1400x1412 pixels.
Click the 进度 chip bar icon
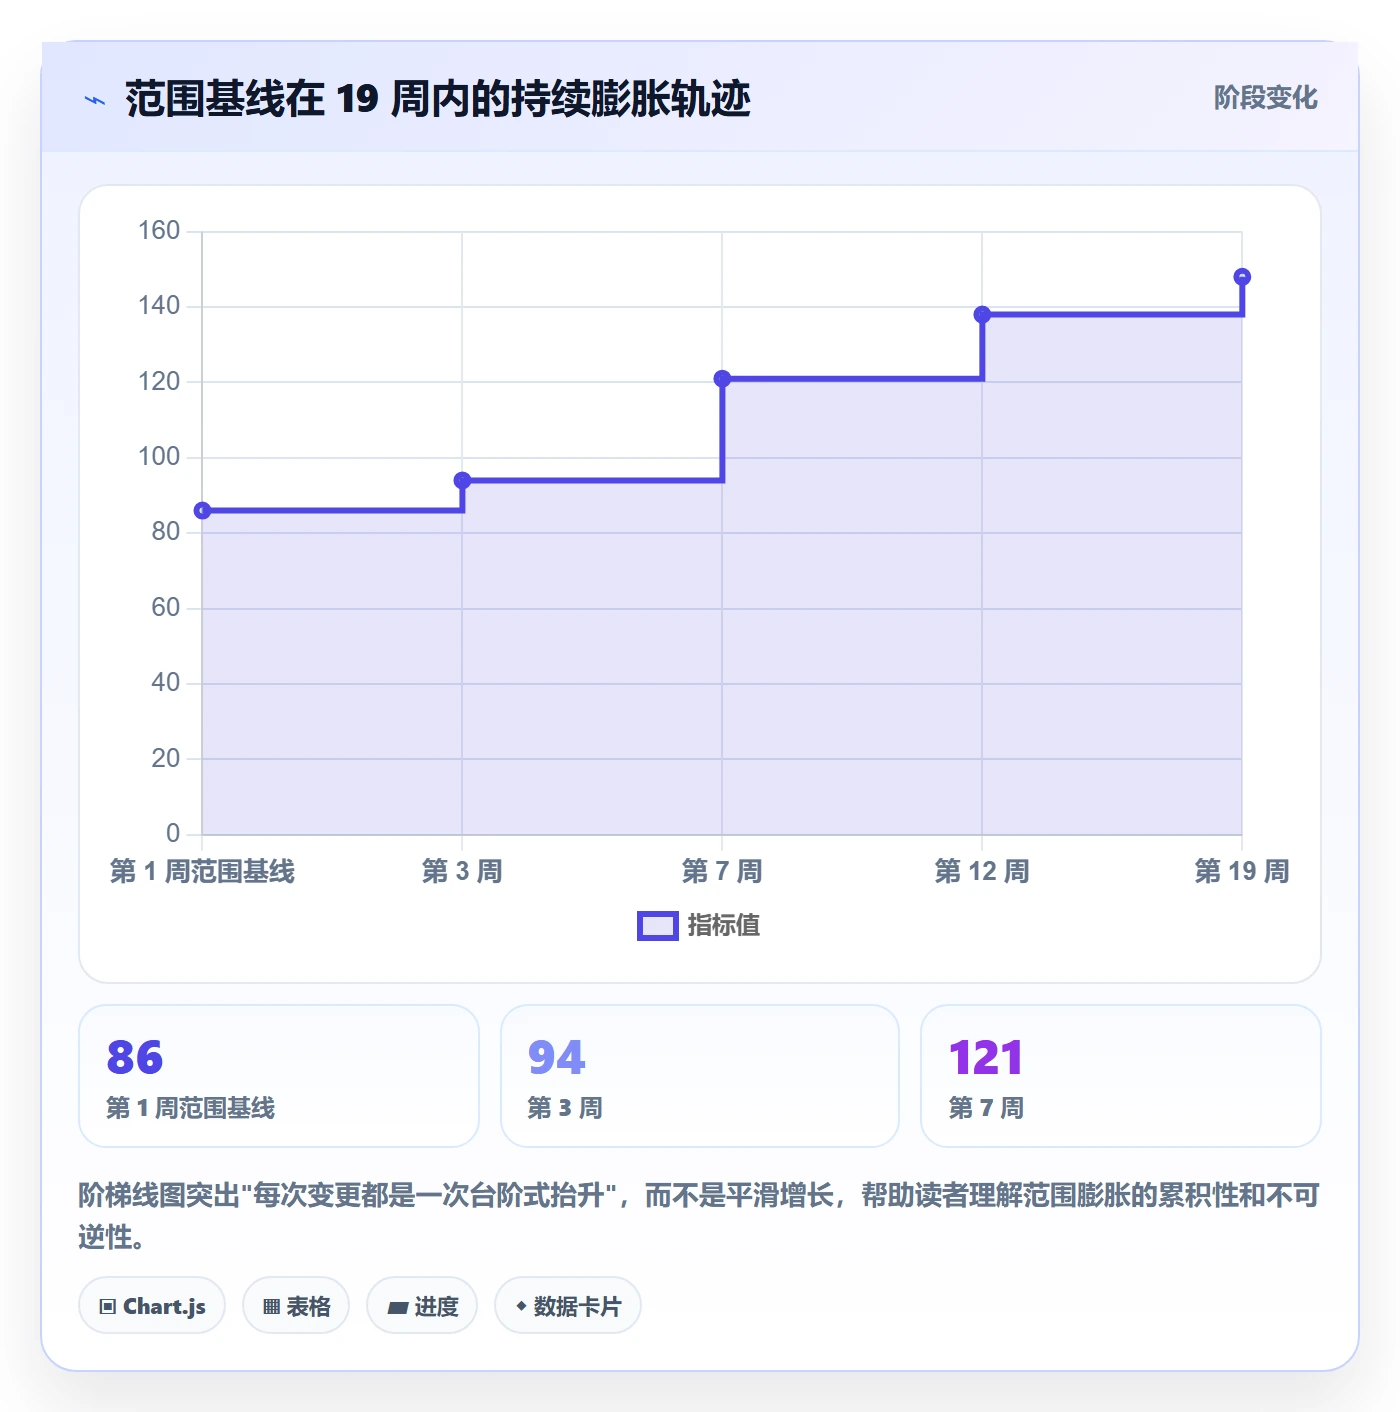pos(398,1308)
